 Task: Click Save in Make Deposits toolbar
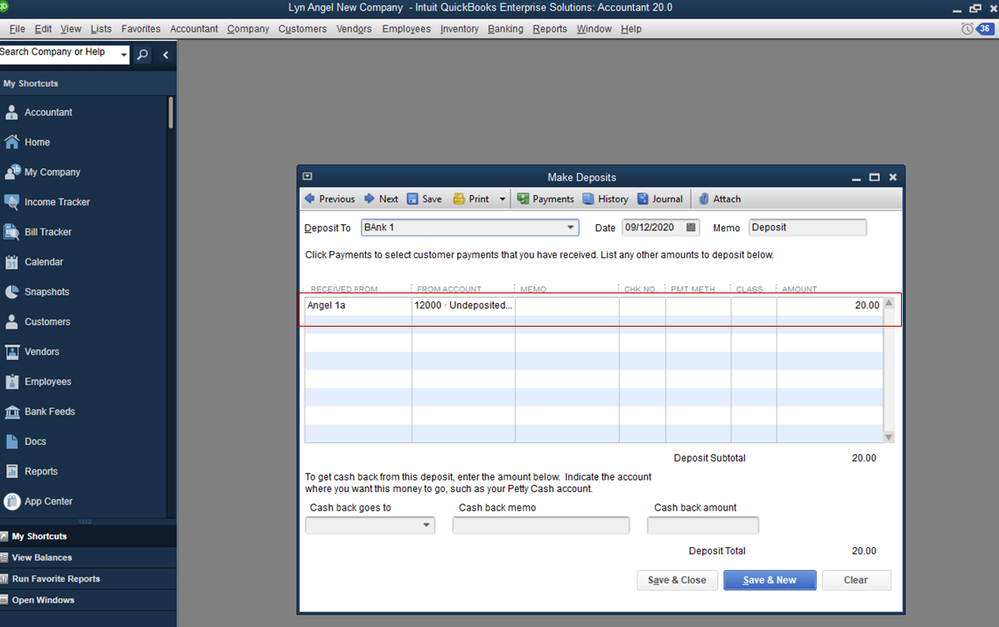coord(424,199)
